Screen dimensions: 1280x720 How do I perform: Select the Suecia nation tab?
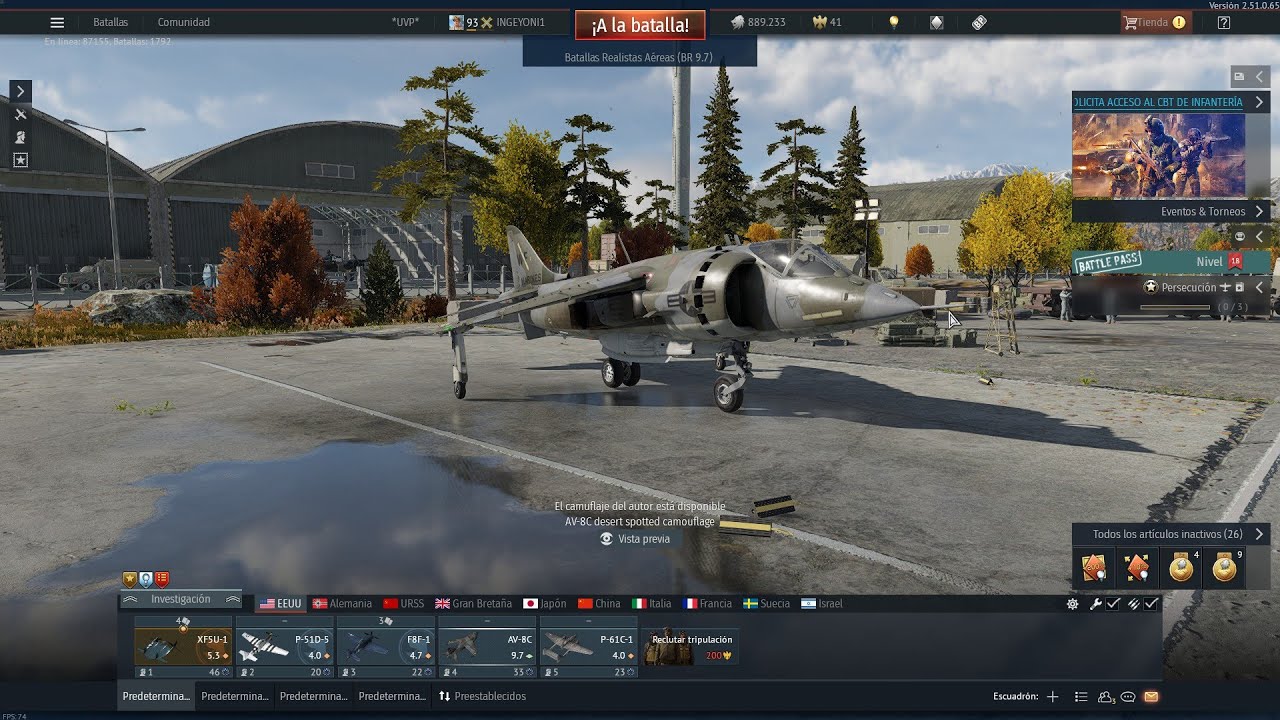(x=766, y=604)
